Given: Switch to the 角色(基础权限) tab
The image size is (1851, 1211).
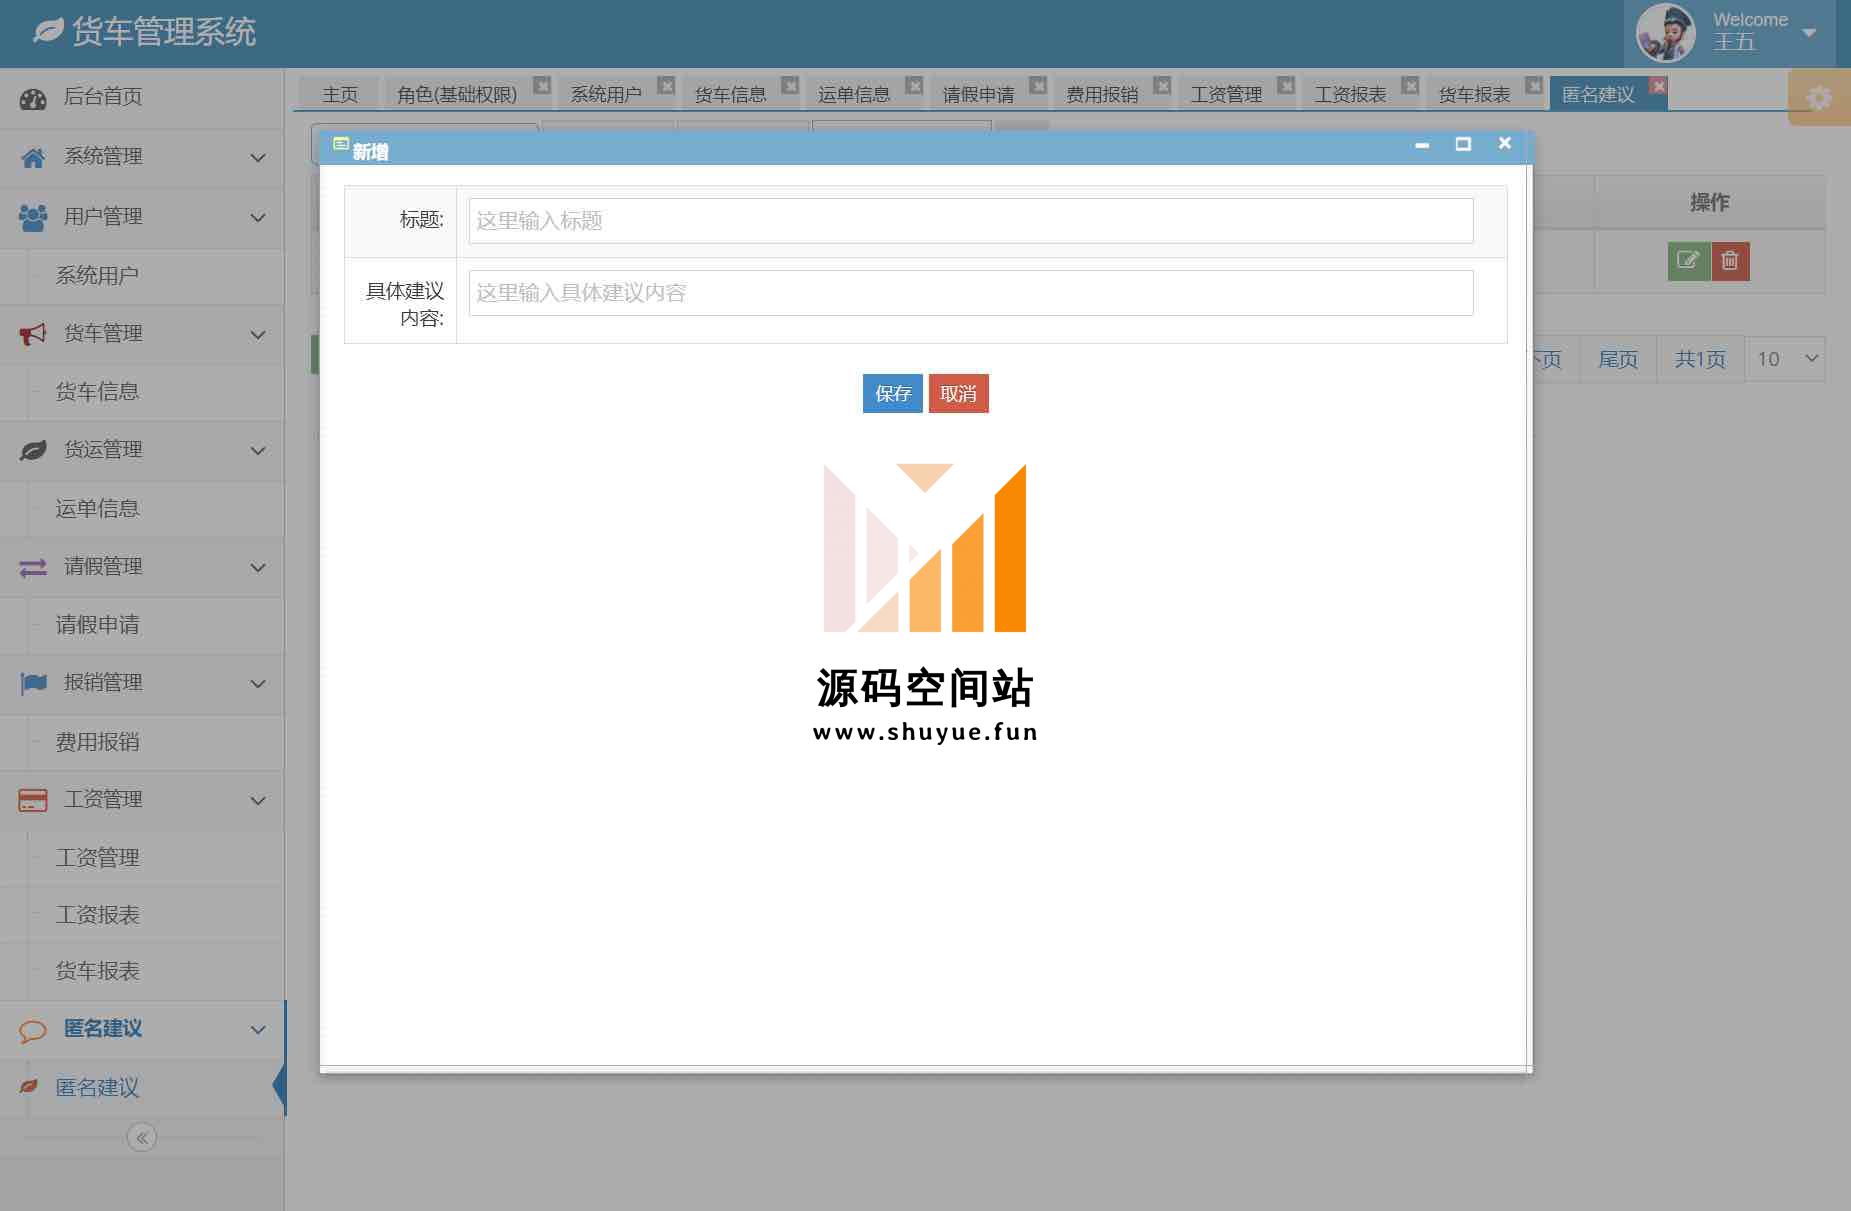Looking at the screenshot, I should 457,95.
